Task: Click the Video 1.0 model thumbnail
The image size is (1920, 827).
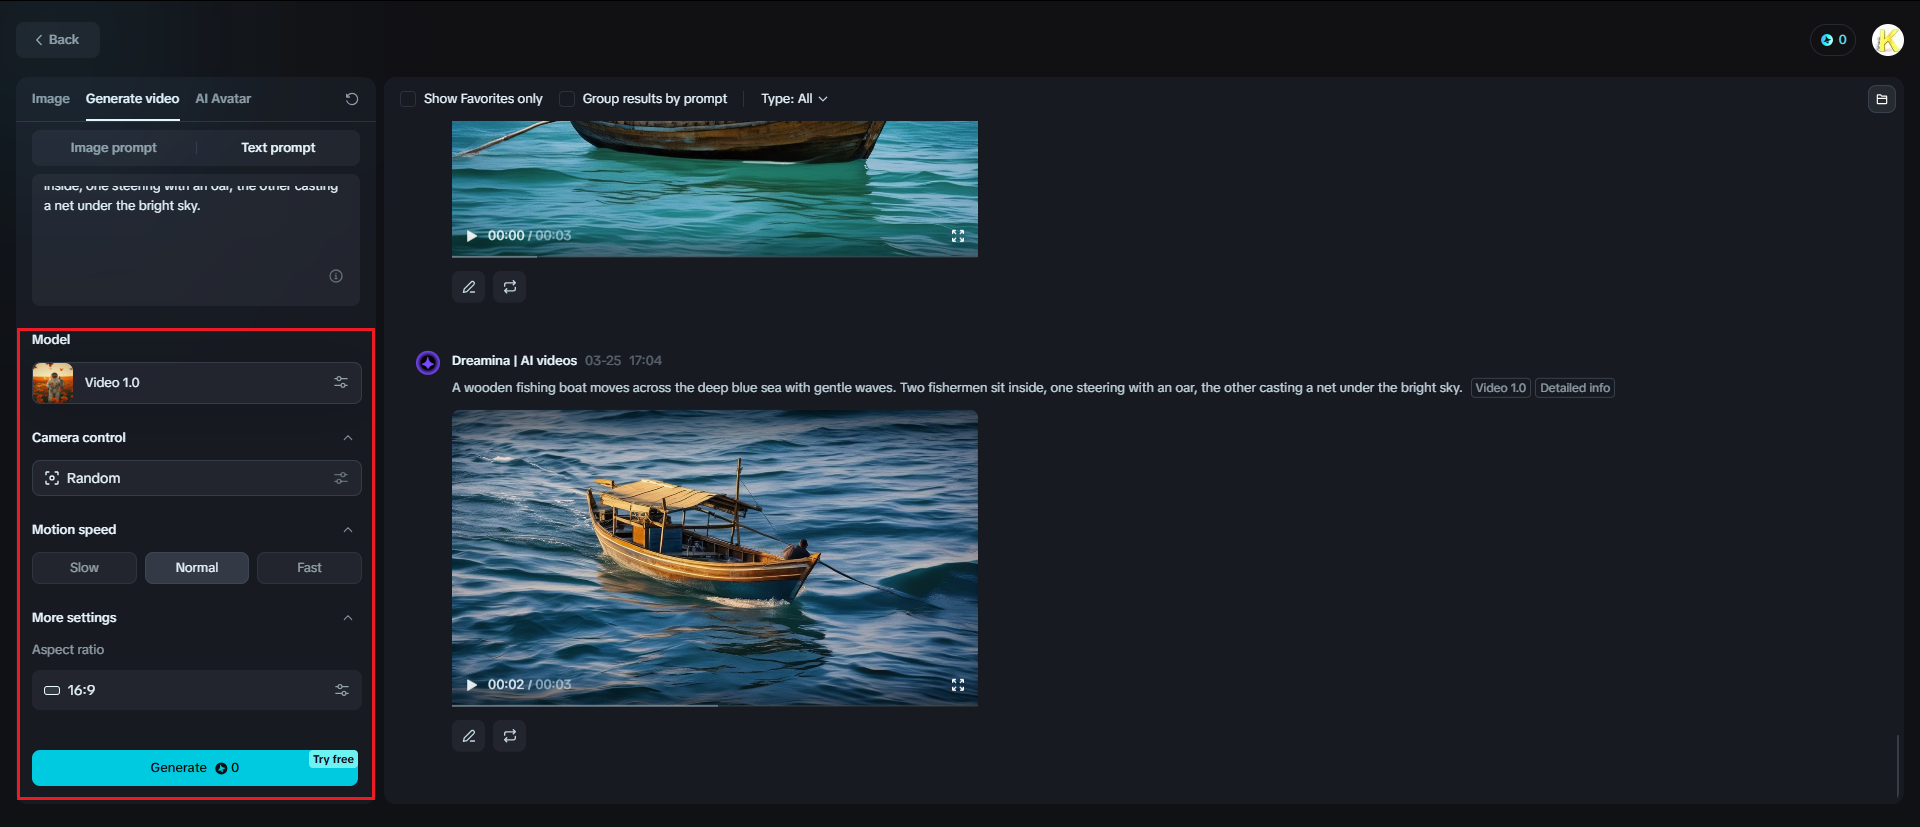Action: (53, 383)
